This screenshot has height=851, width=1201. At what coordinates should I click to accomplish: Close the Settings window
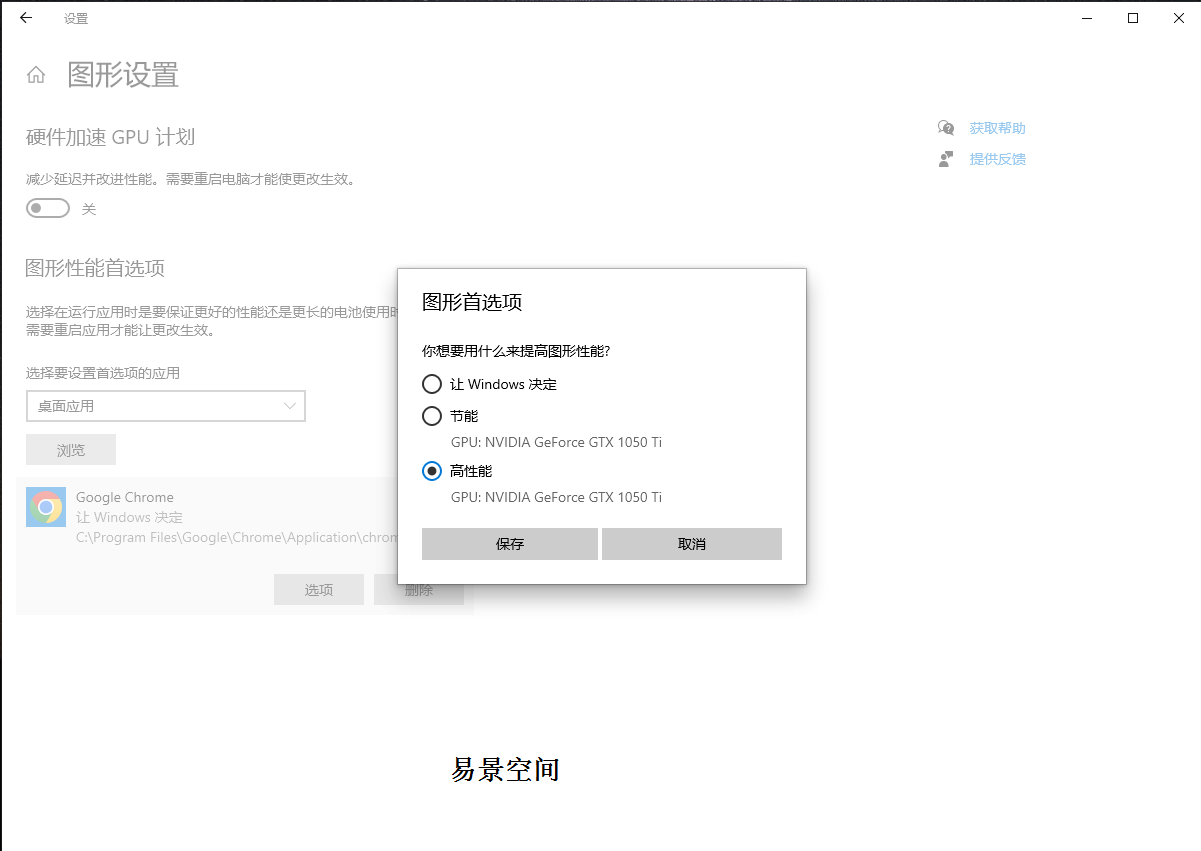click(x=1179, y=18)
